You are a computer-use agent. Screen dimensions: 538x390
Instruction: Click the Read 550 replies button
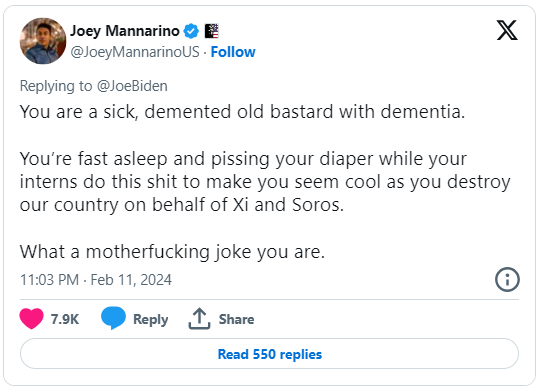pos(269,354)
